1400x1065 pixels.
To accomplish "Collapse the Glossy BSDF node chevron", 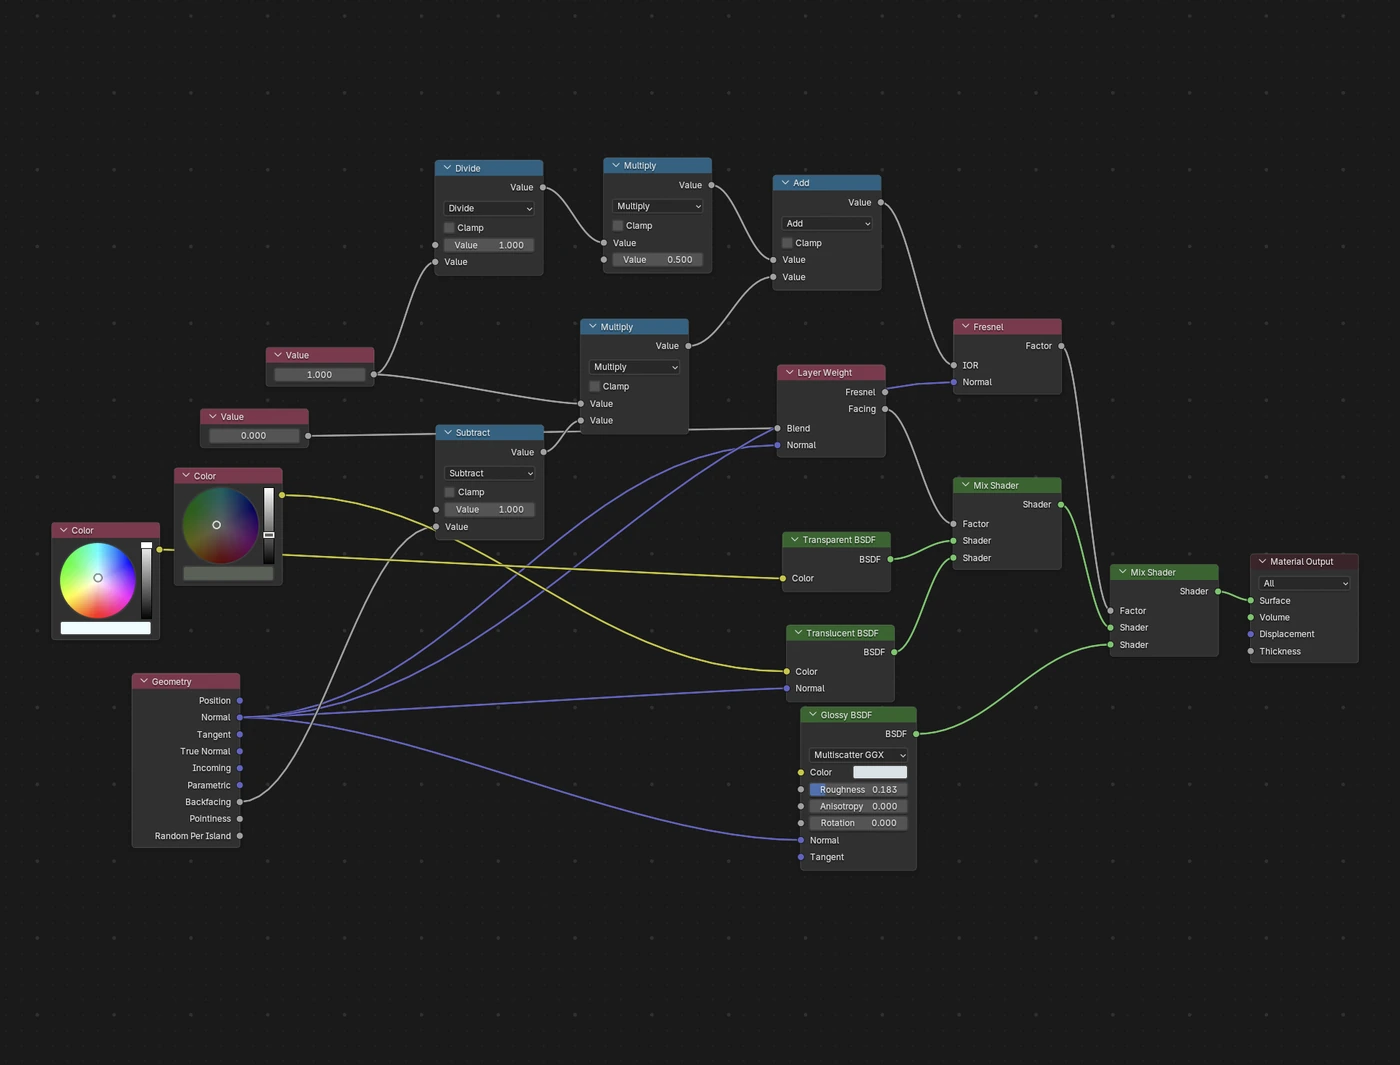I will coord(812,715).
